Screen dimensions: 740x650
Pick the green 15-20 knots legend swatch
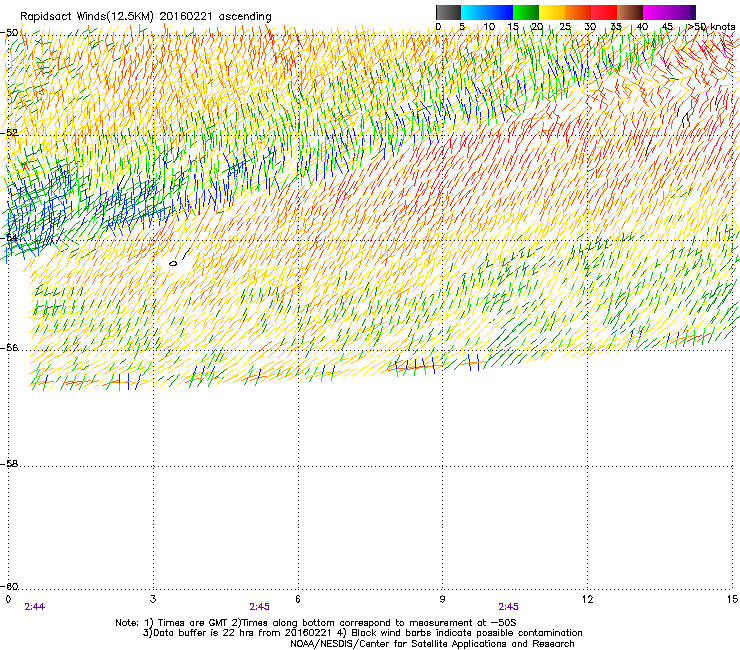[526, 12]
